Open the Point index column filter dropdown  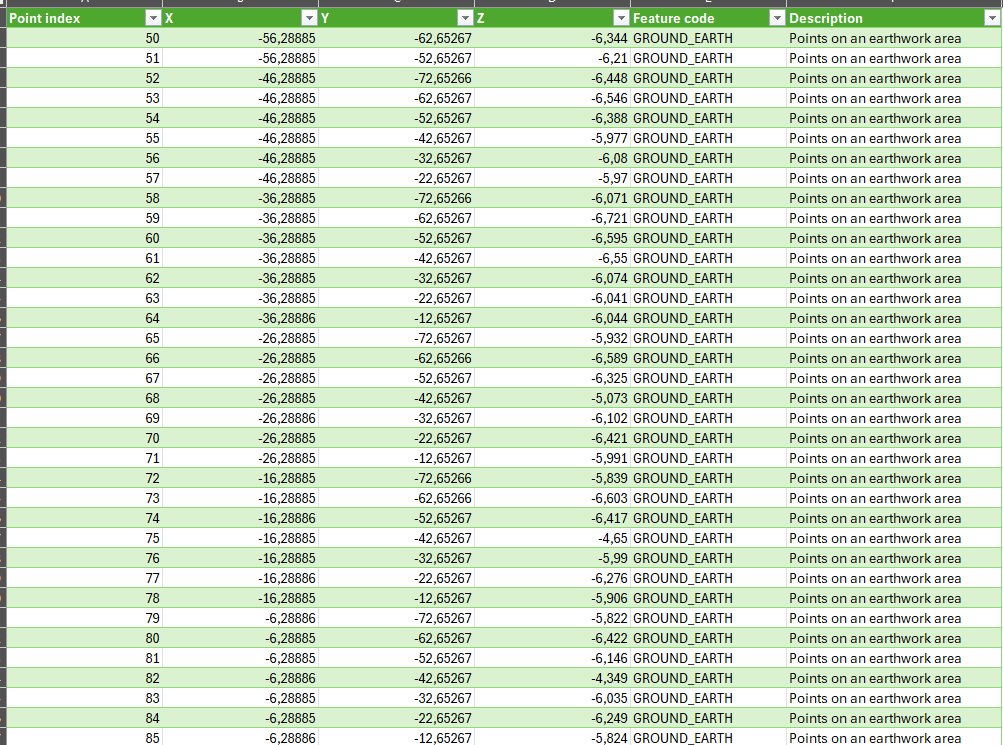point(152,18)
